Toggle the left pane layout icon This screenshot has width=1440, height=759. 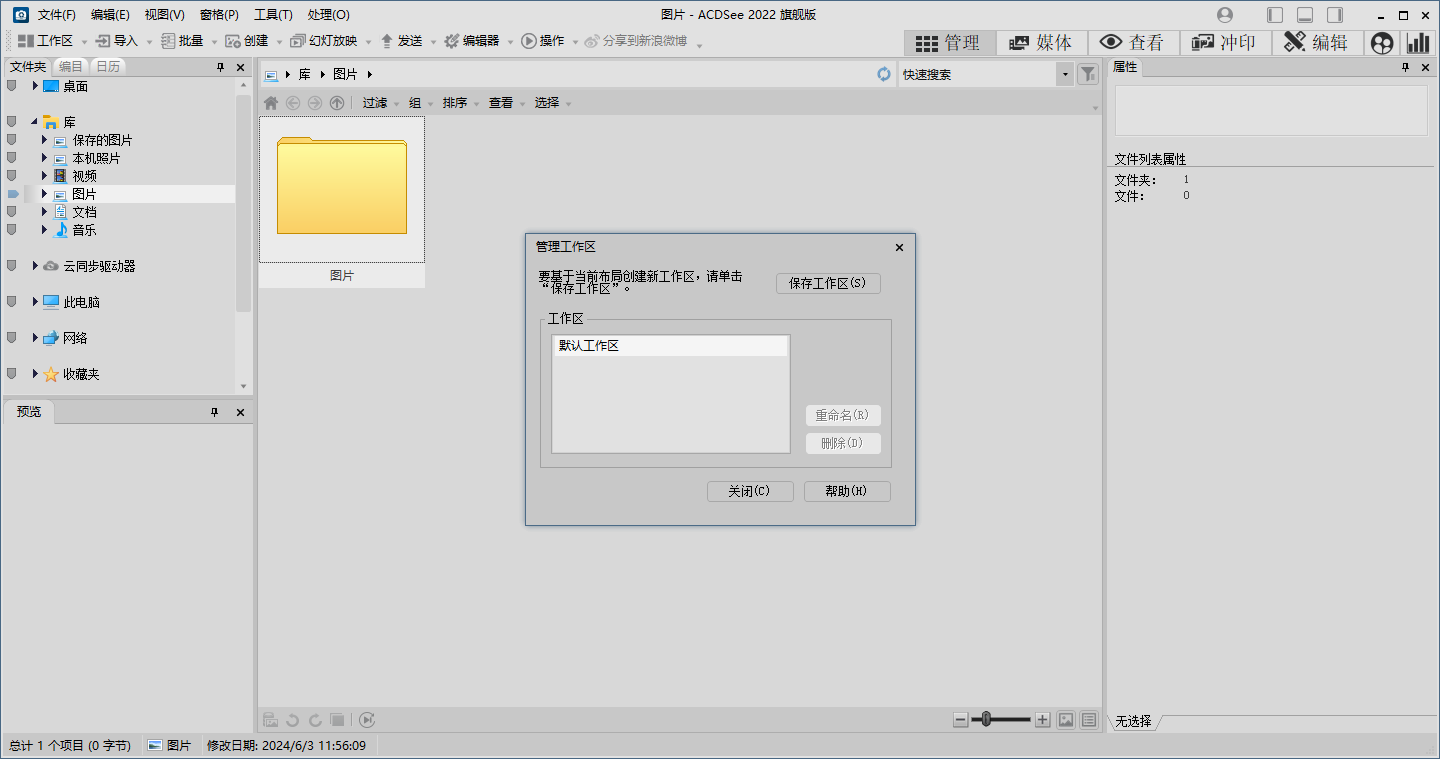point(1275,15)
